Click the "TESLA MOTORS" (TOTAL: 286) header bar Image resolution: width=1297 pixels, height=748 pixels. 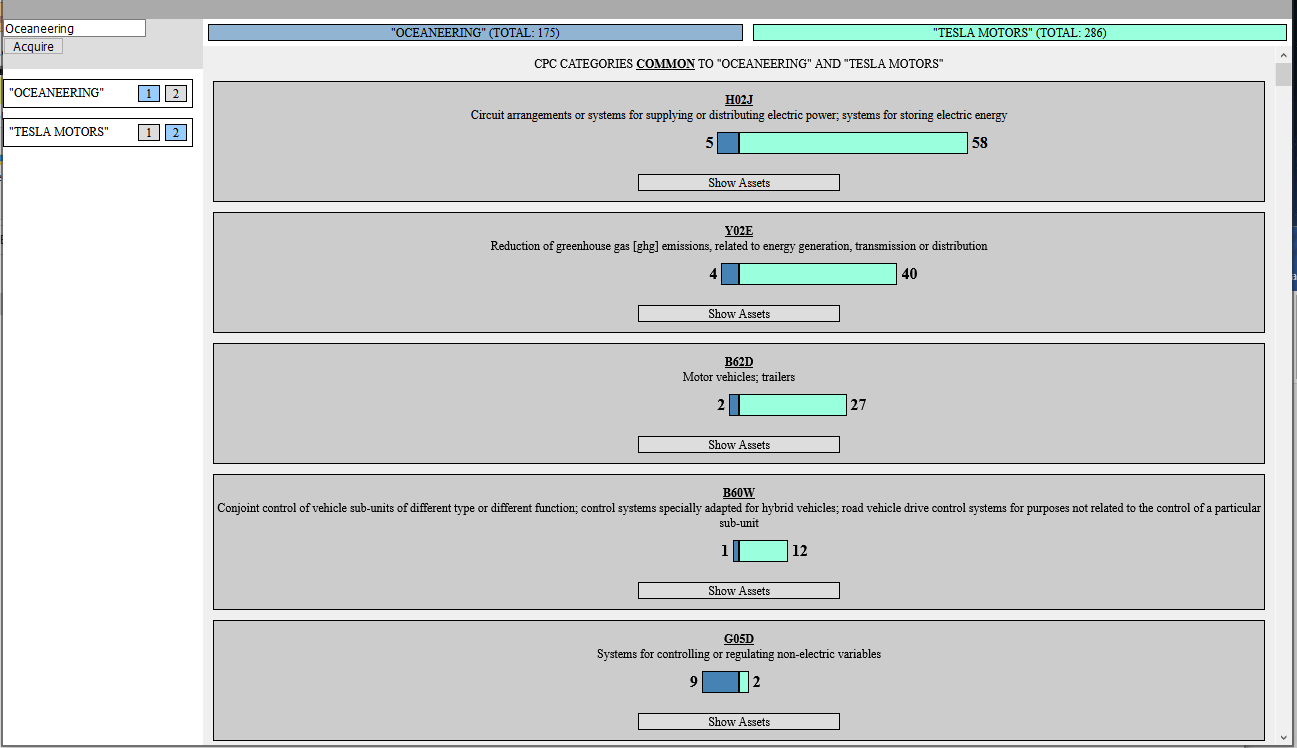[1020, 32]
